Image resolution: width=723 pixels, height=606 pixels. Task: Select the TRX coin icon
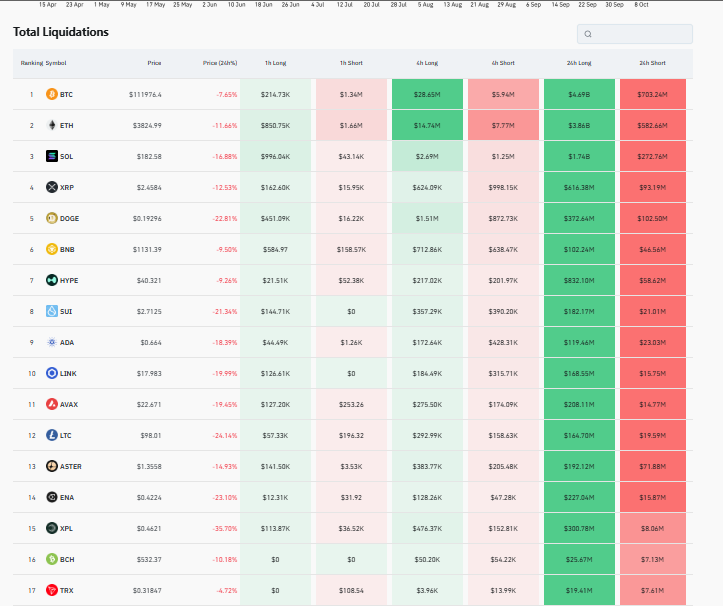point(52,591)
